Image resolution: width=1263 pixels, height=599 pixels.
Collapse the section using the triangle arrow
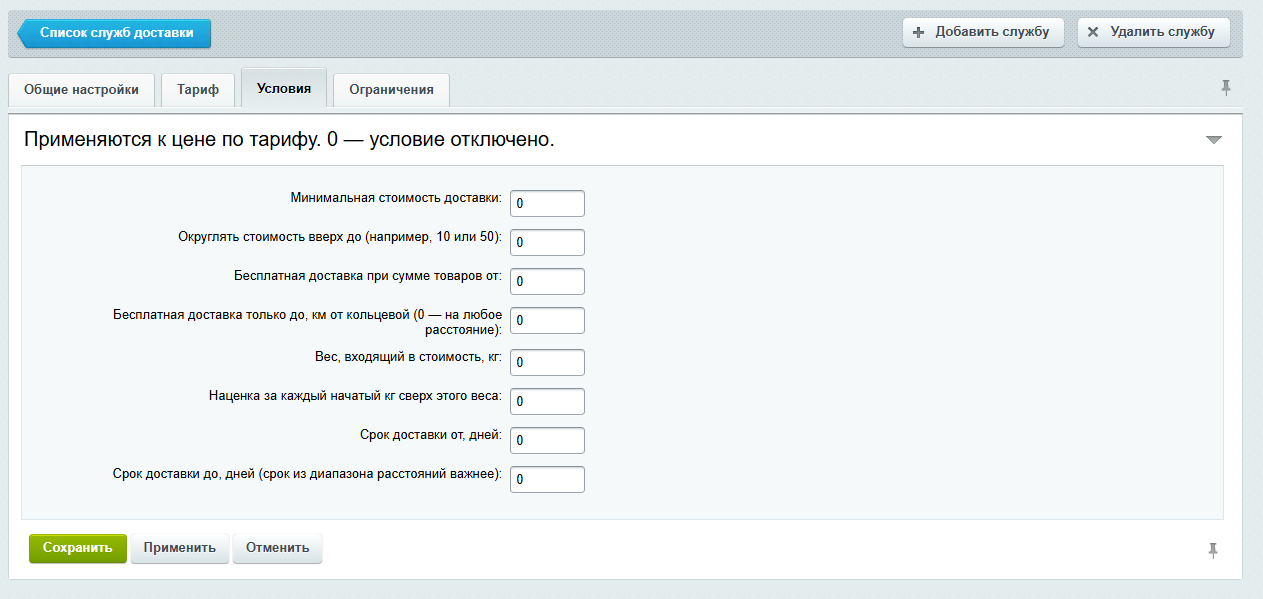pyautogui.click(x=1214, y=140)
